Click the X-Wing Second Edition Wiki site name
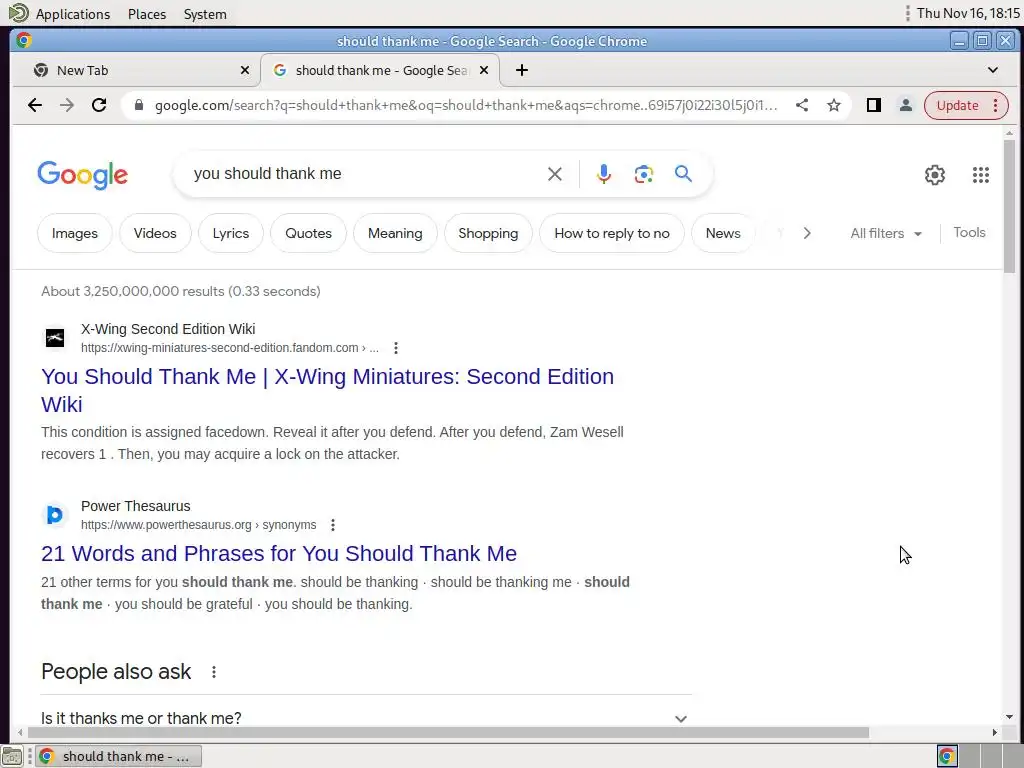This screenshot has height=768, width=1024. [168, 329]
